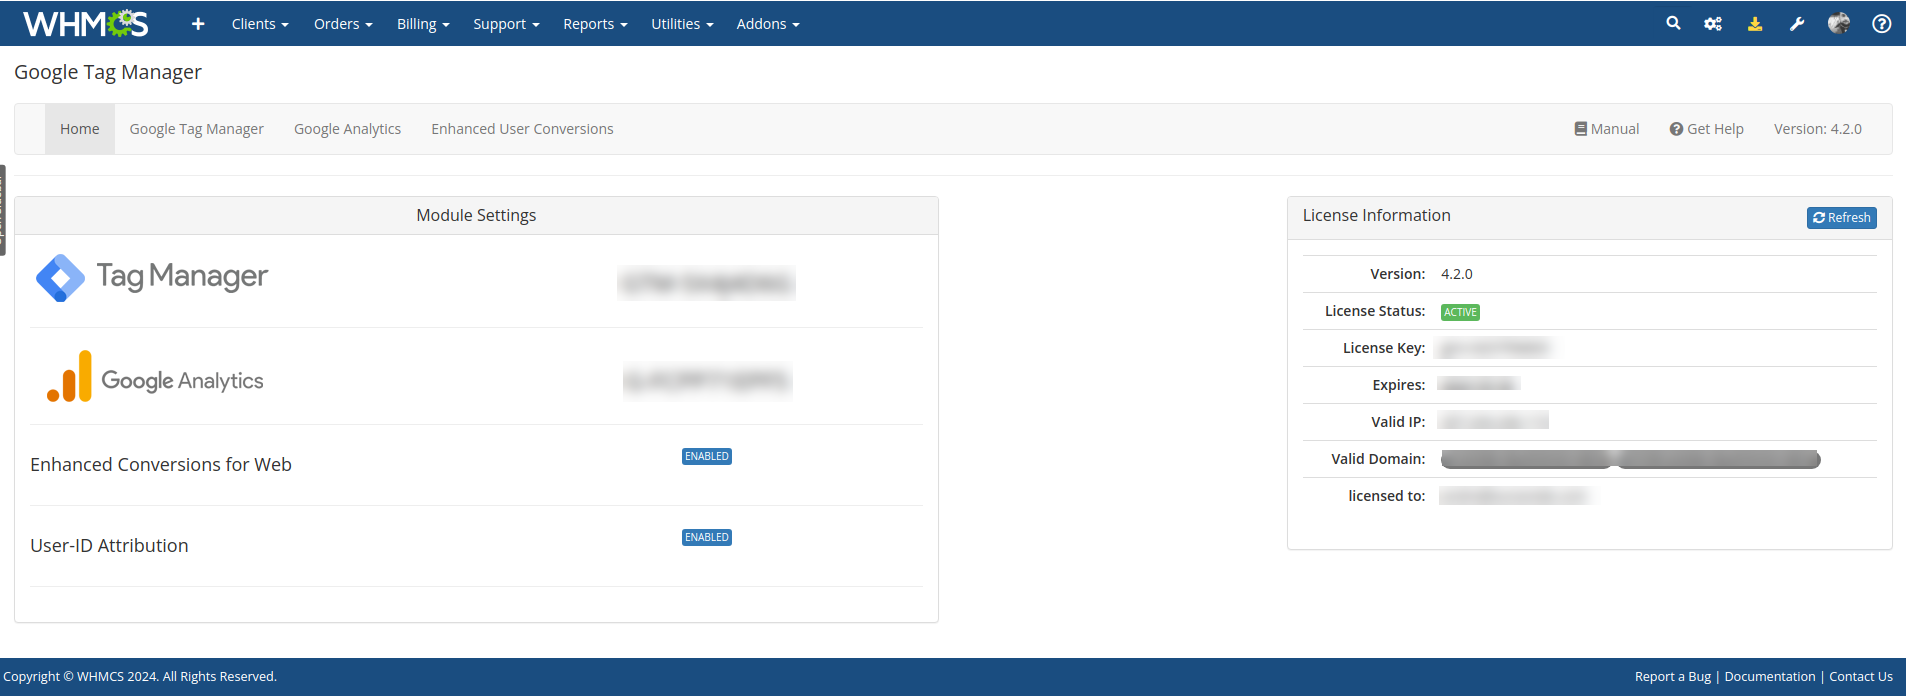The height and width of the screenshot is (696, 1906).
Task: Click the yellow download update icon
Action: click(x=1755, y=23)
